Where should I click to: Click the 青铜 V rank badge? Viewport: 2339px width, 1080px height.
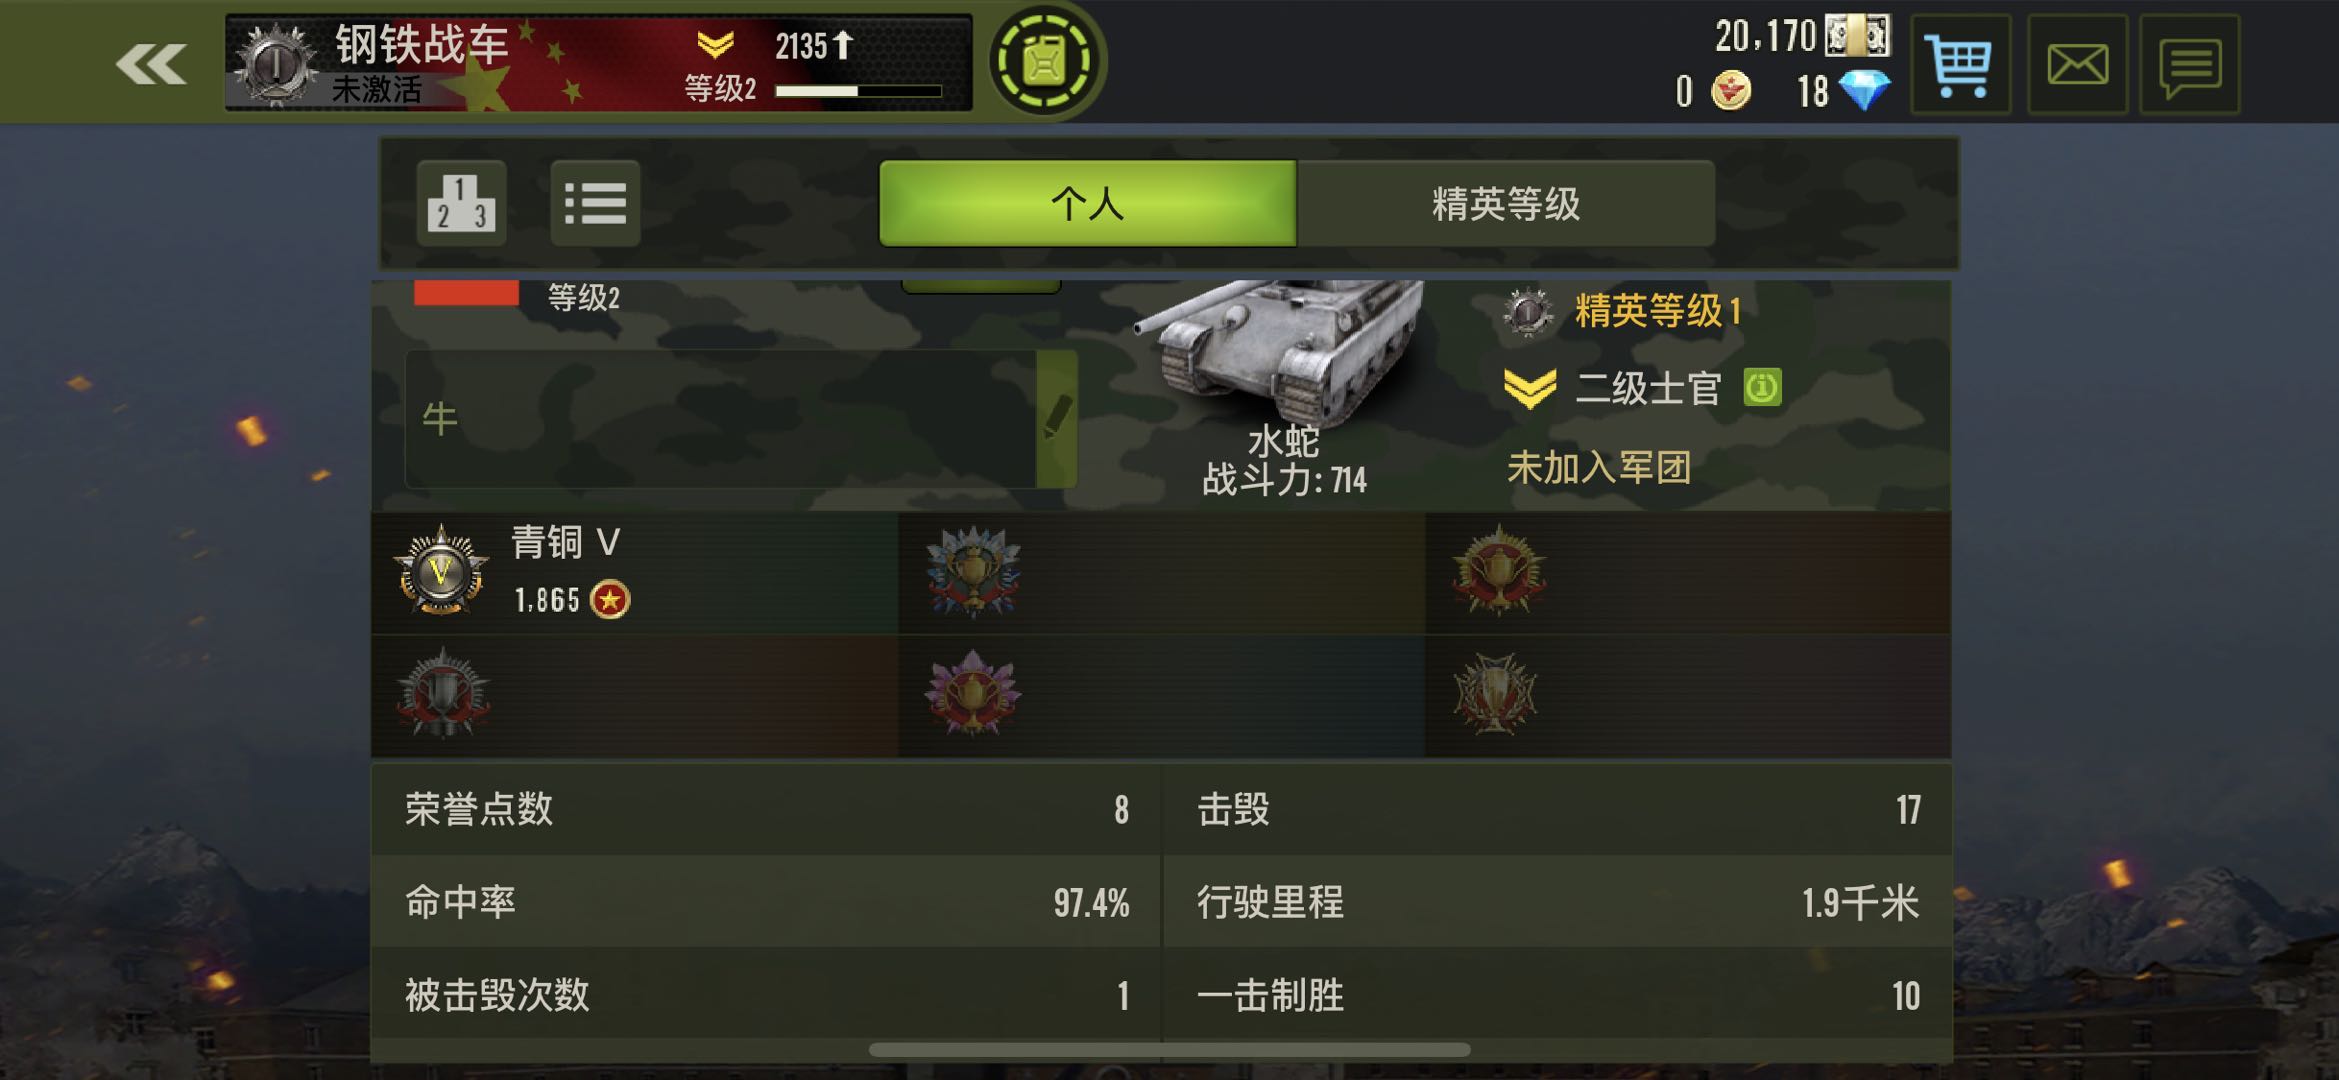(x=441, y=572)
